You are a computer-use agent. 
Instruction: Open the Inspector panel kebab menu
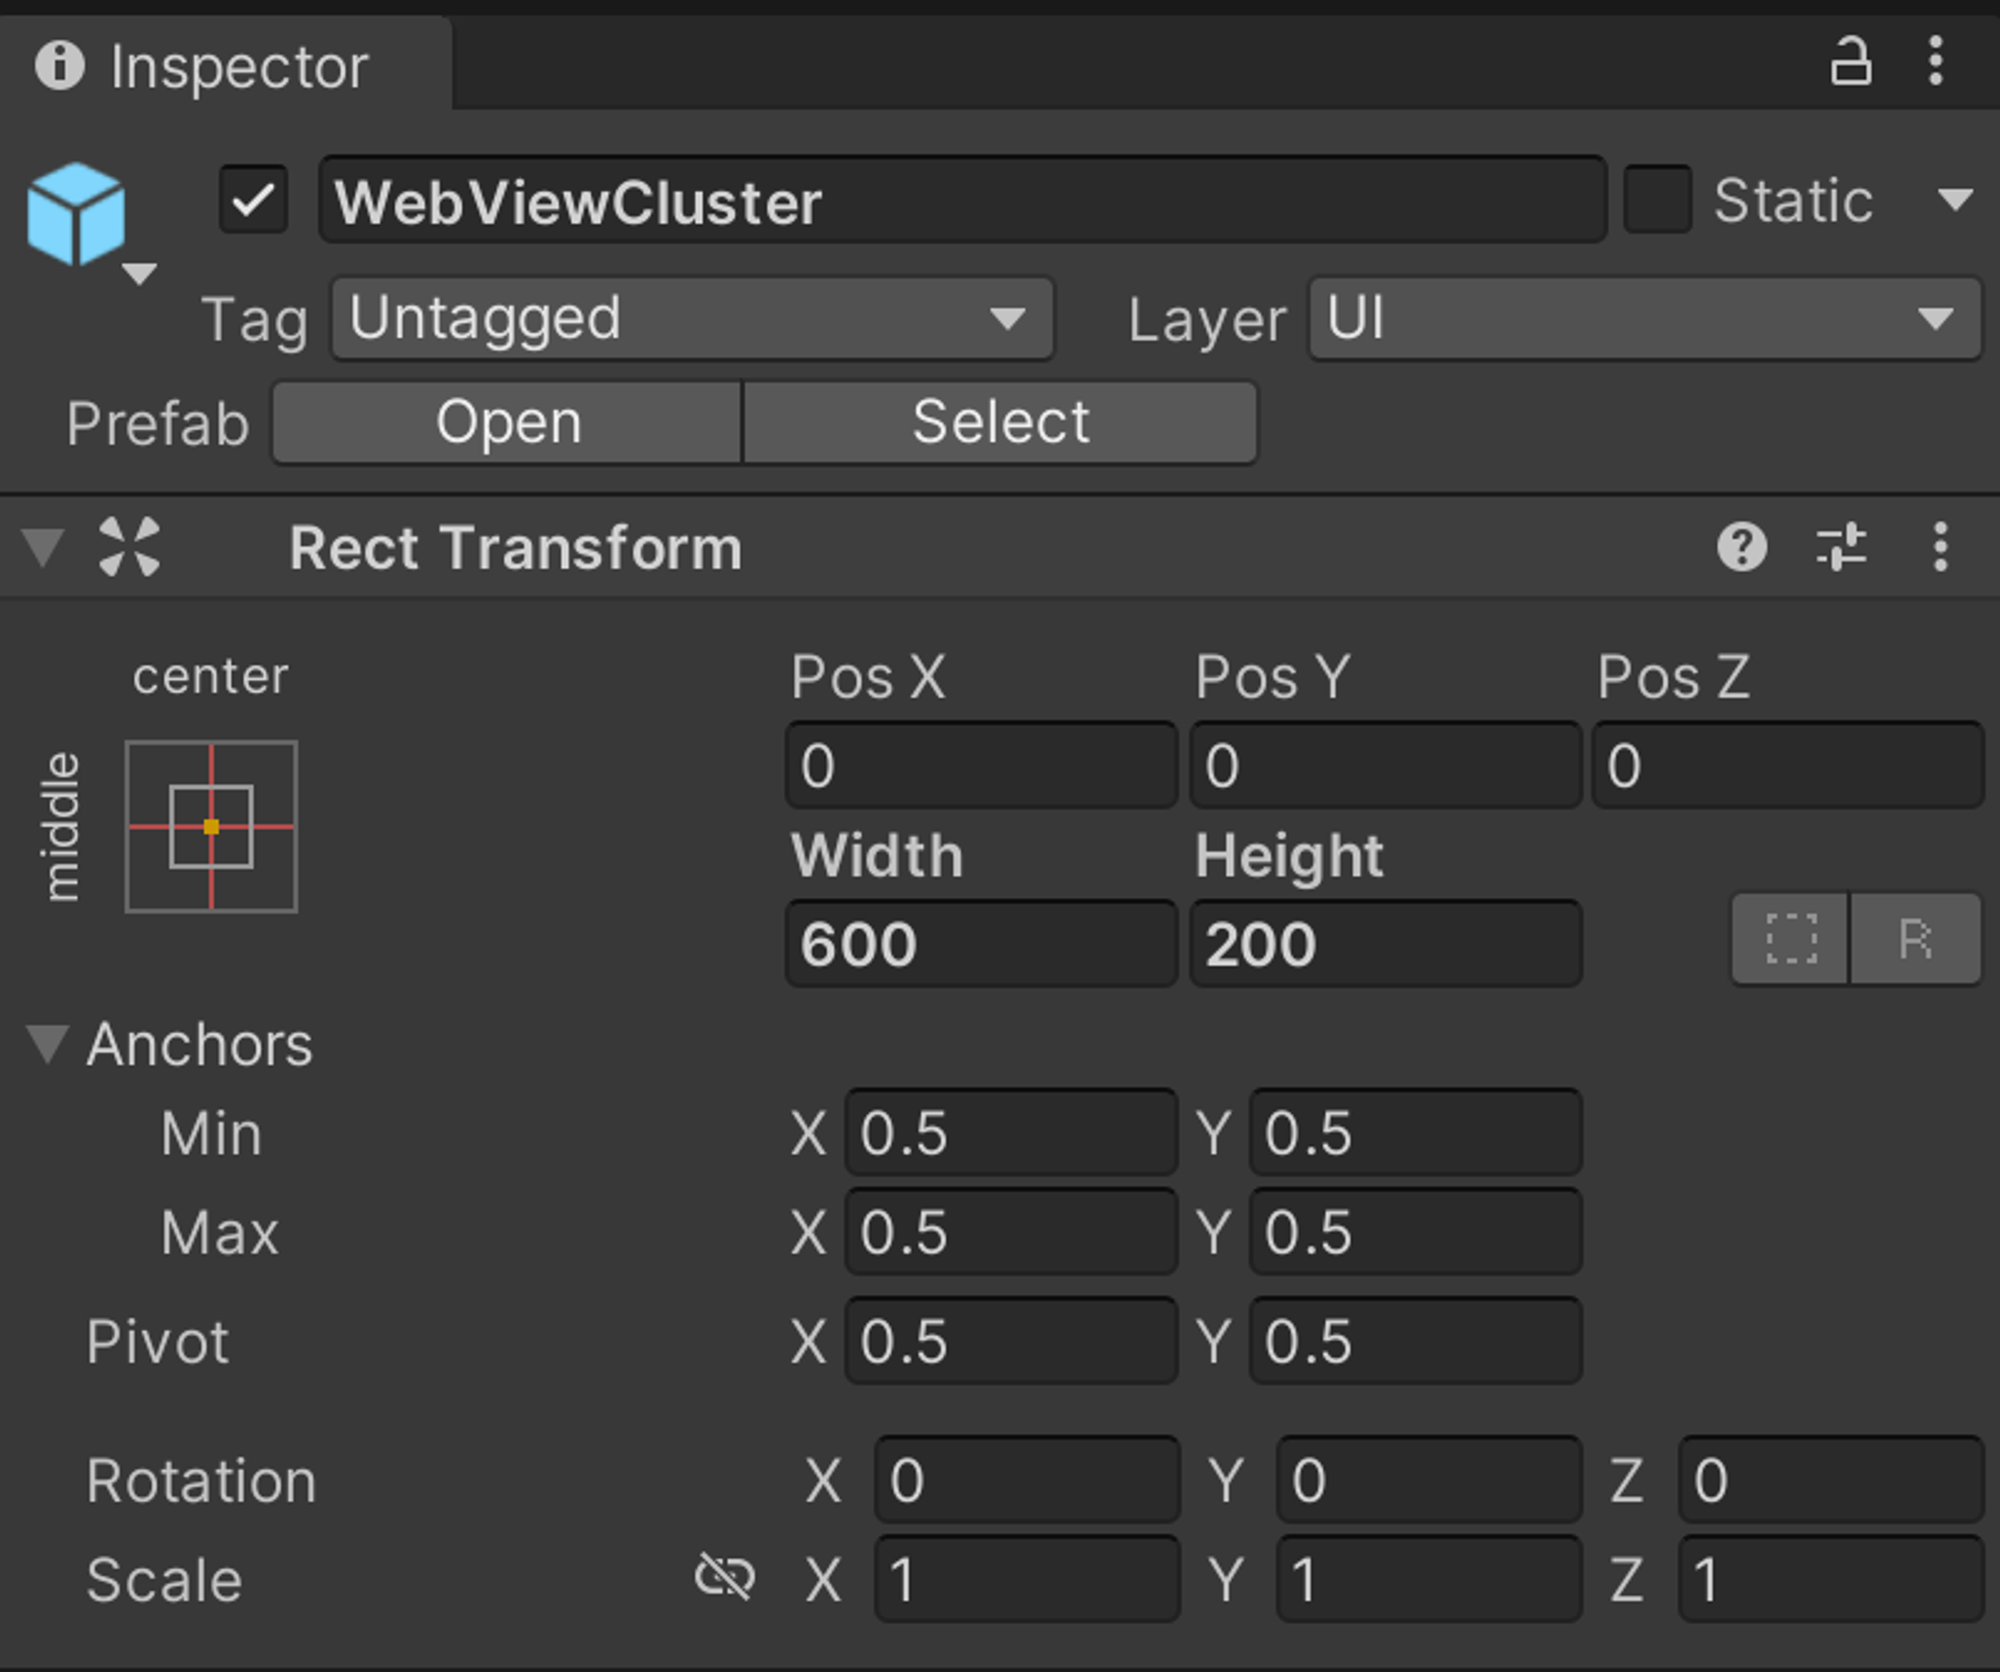coord(1936,62)
